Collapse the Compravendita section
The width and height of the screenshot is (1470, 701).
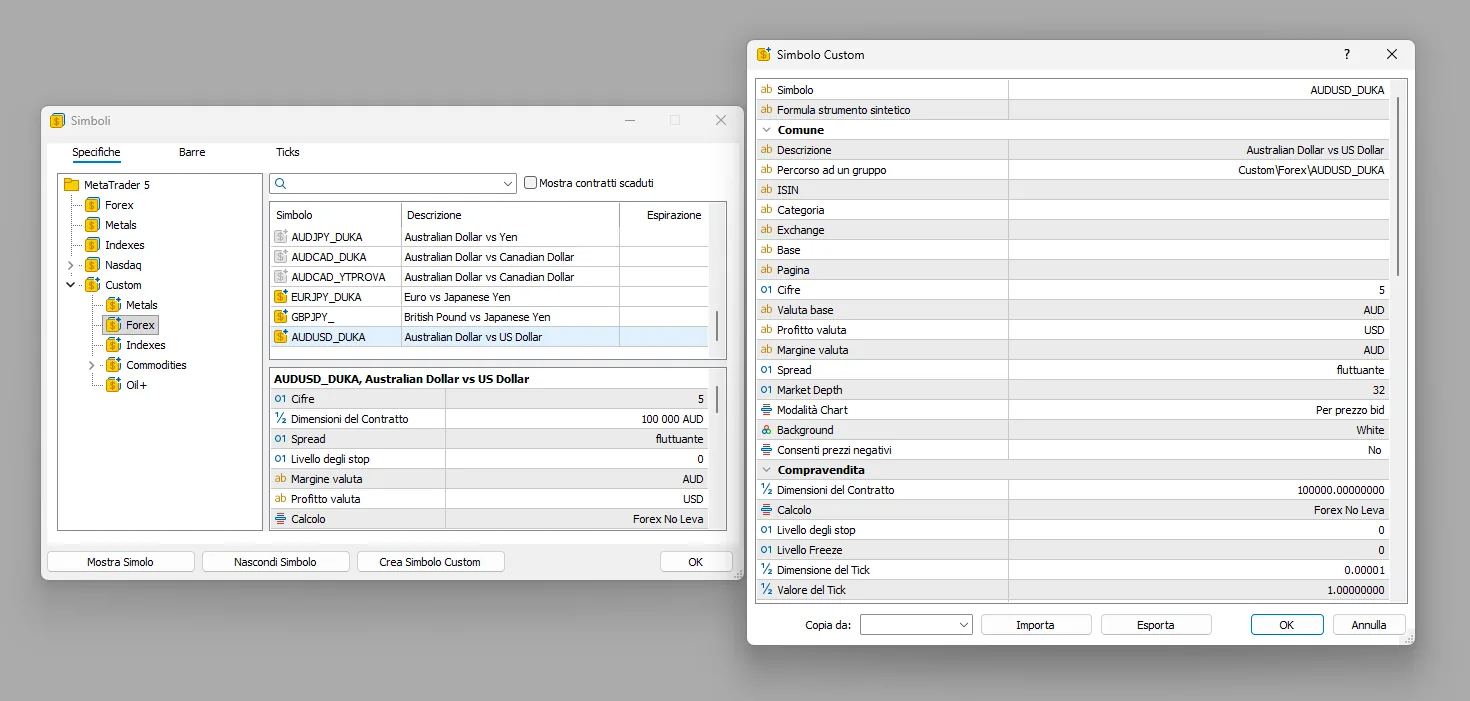coord(767,470)
